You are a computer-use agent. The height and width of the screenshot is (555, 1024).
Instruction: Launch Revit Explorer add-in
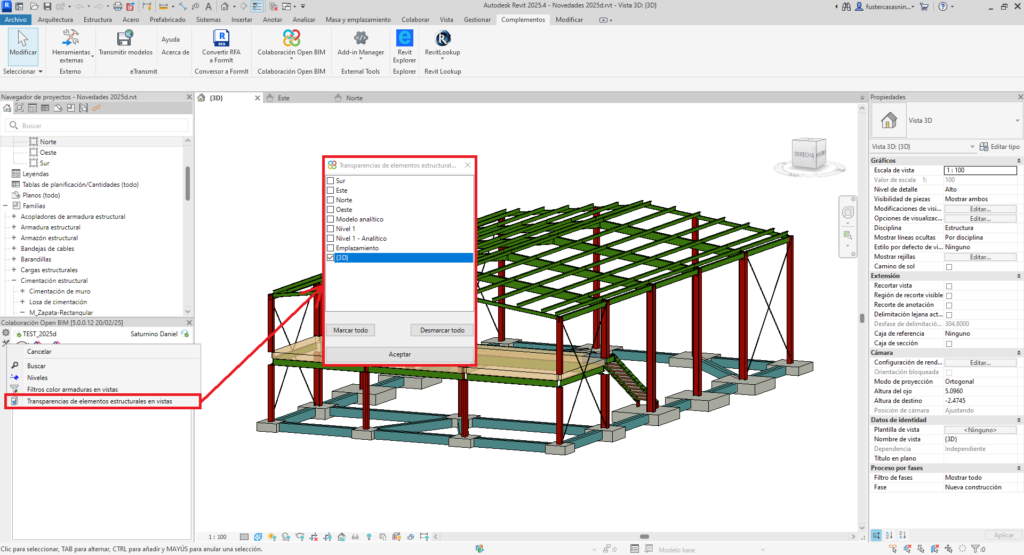[405, 38]
